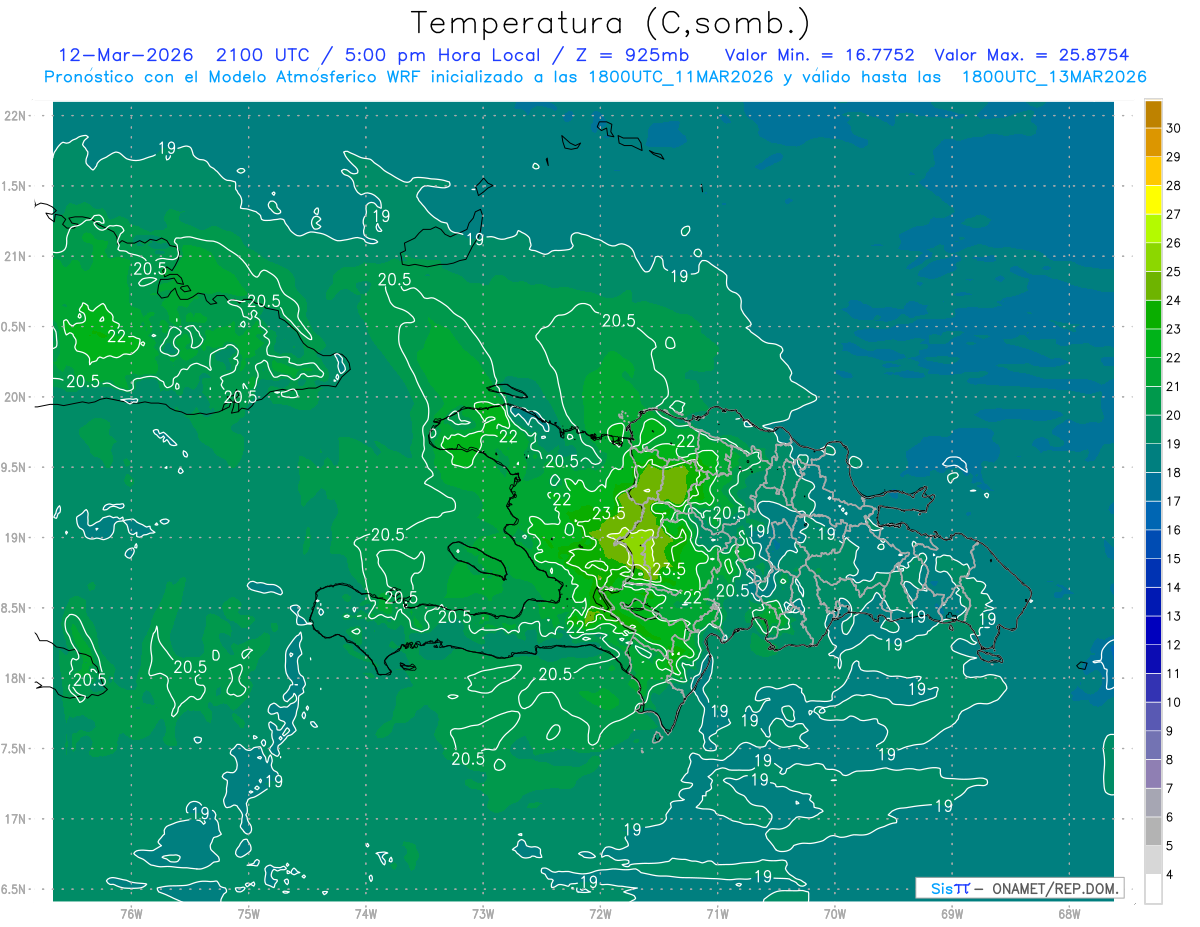Click the "20N" latitude axis label

coord(15,397)
